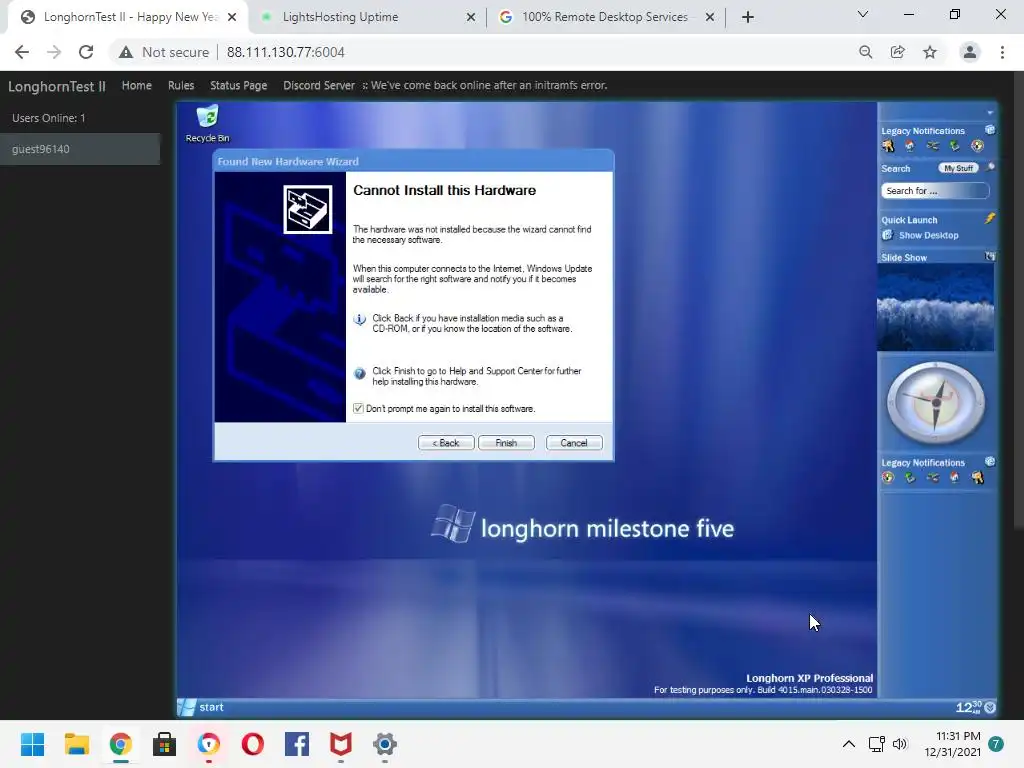Open File Explorer from taskbar
This screenshot has width=1024, height=768.
[76, 744]
